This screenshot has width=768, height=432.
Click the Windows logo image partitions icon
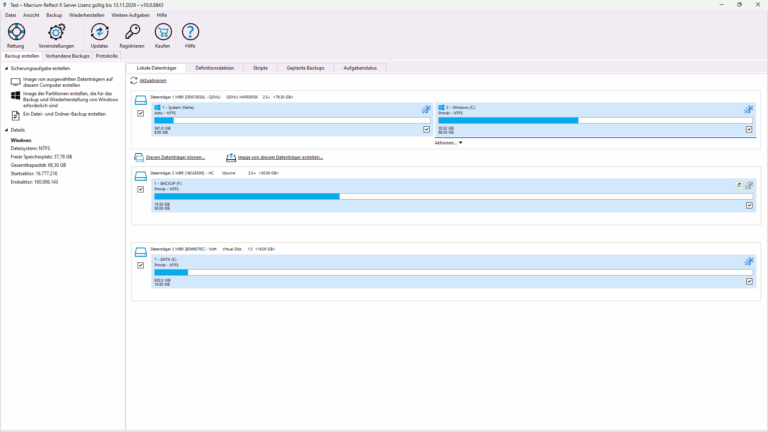(16, 96)
